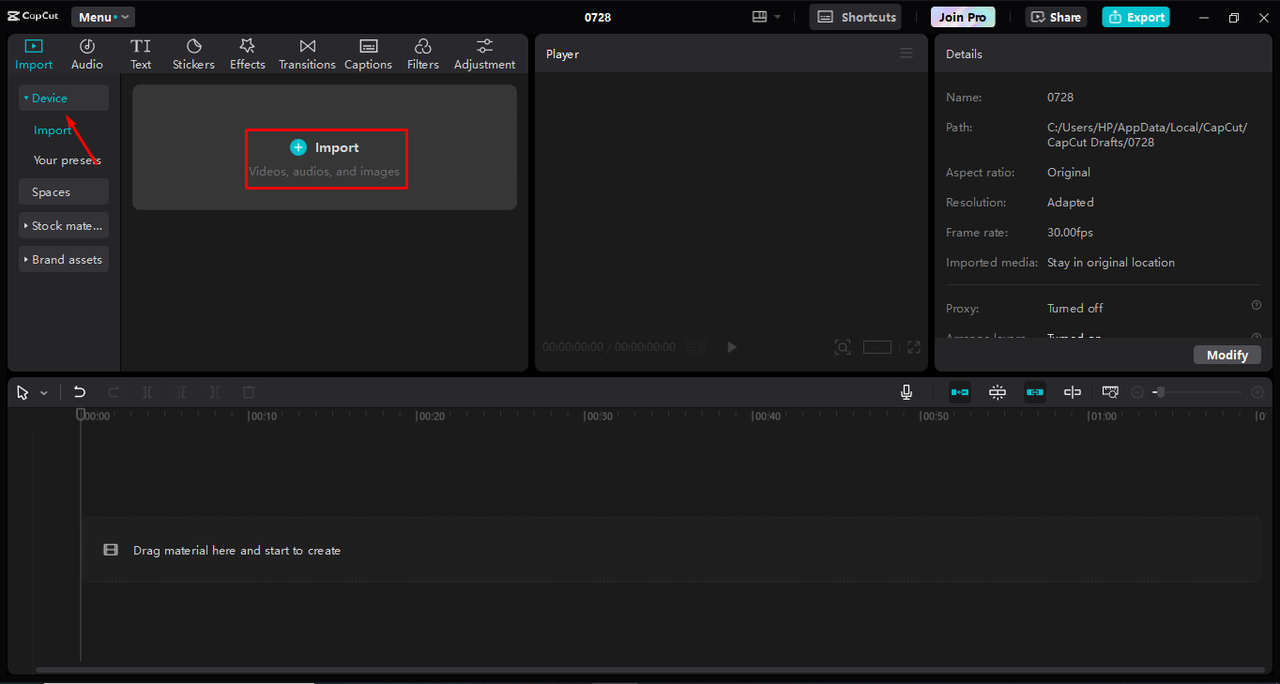This screenshot has width=1280, height=684.
Task: Click the timeline zoom in icon
Action: pos(1258,393)
